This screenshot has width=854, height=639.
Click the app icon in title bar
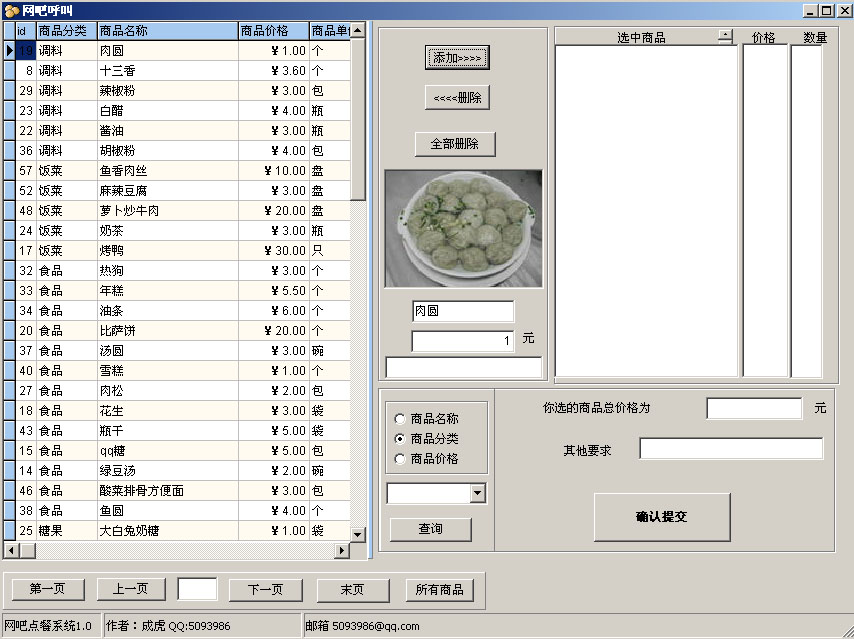tap(11, 10)
